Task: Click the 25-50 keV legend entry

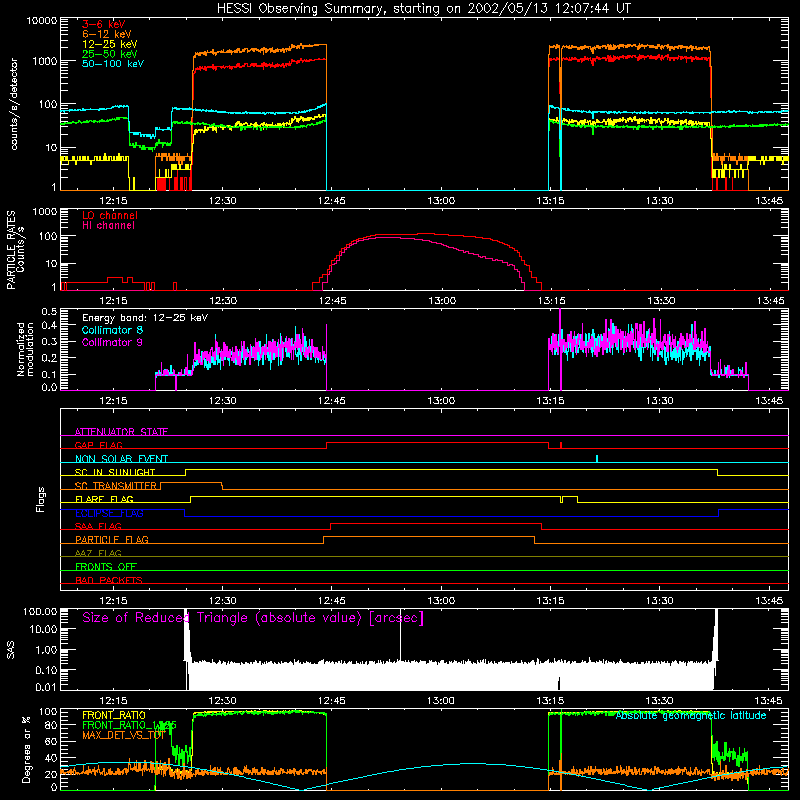Action: pyautogui.click(x=109, y=54)
